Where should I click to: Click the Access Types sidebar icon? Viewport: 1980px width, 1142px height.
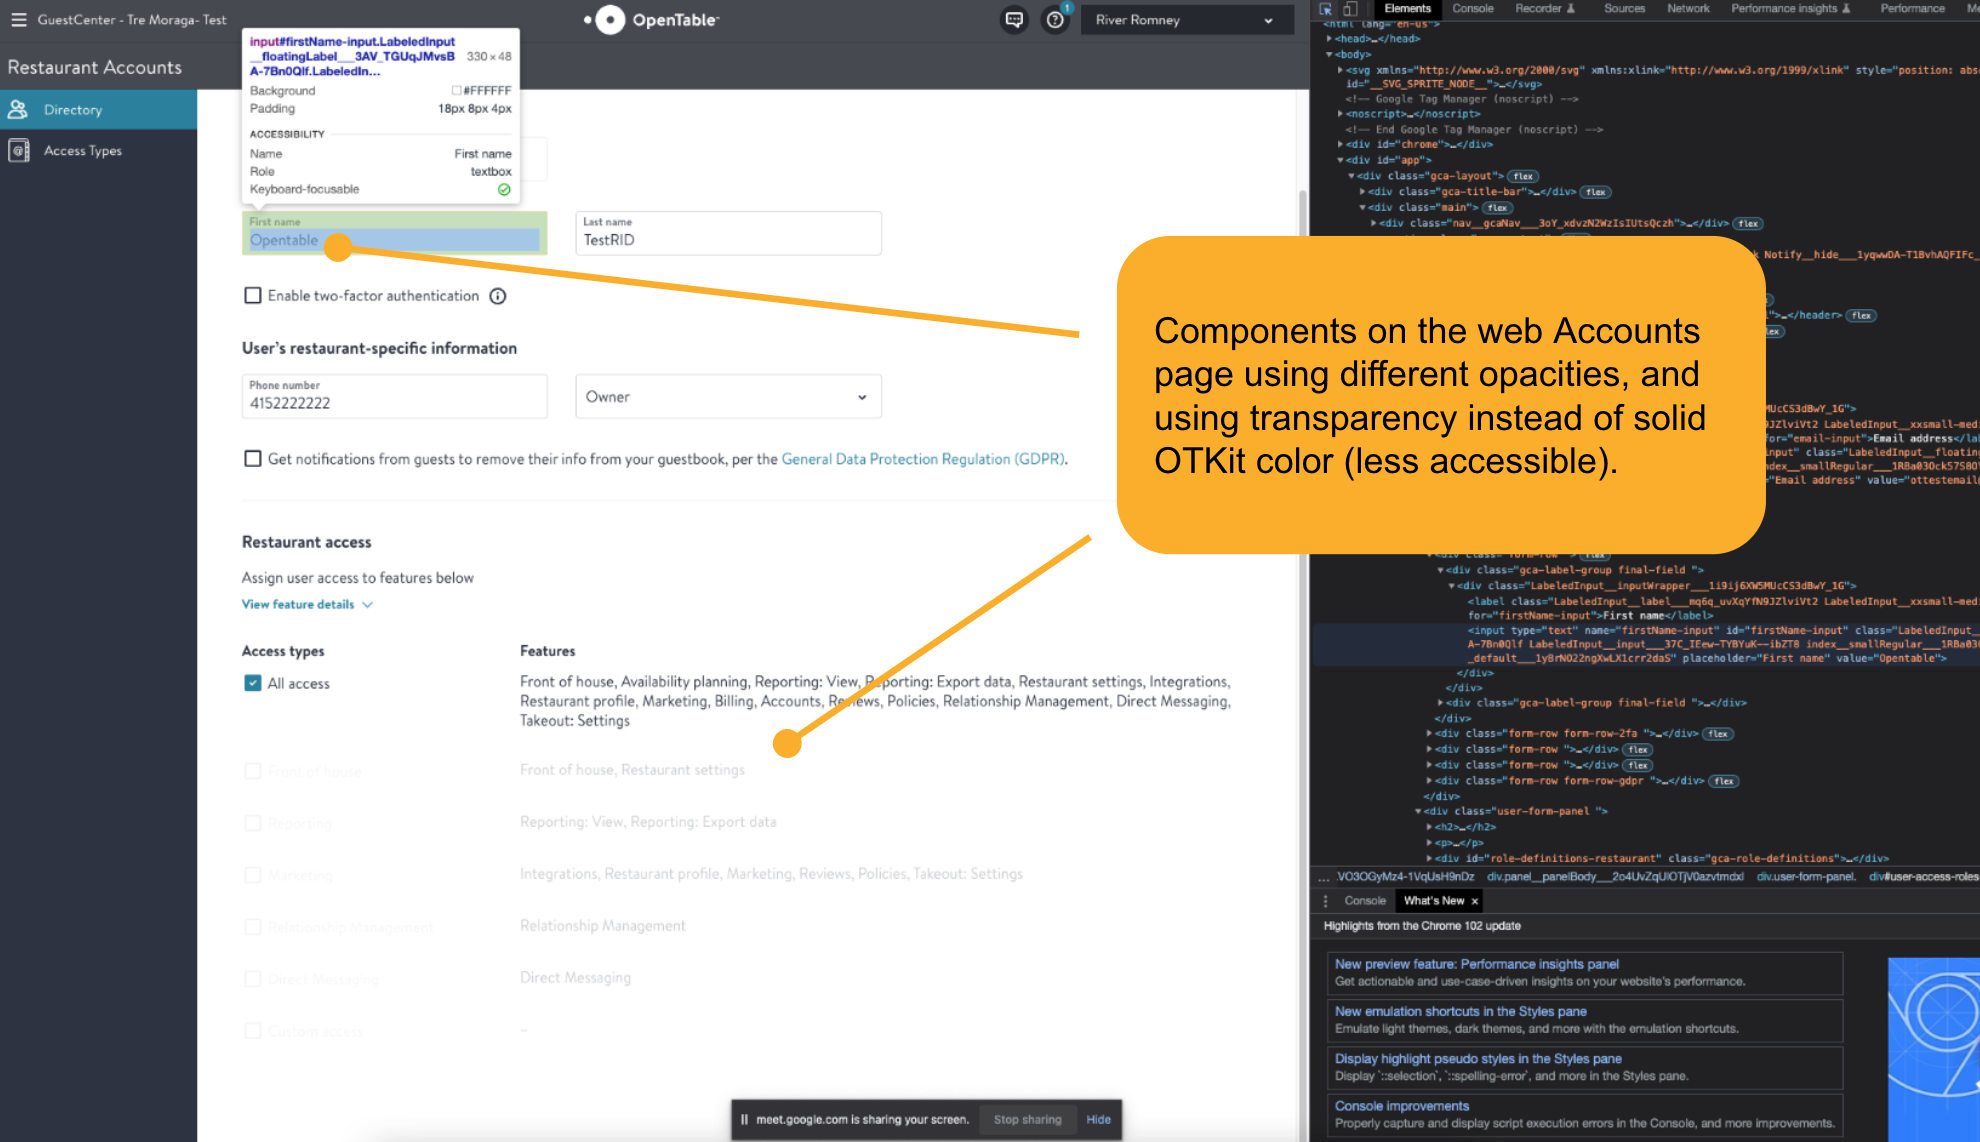click(18, 151)
